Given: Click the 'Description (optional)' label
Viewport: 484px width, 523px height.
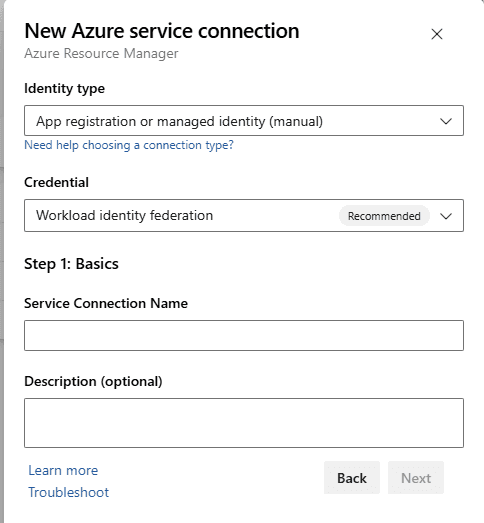Looking at the screenshot, I should coord(93,381).
